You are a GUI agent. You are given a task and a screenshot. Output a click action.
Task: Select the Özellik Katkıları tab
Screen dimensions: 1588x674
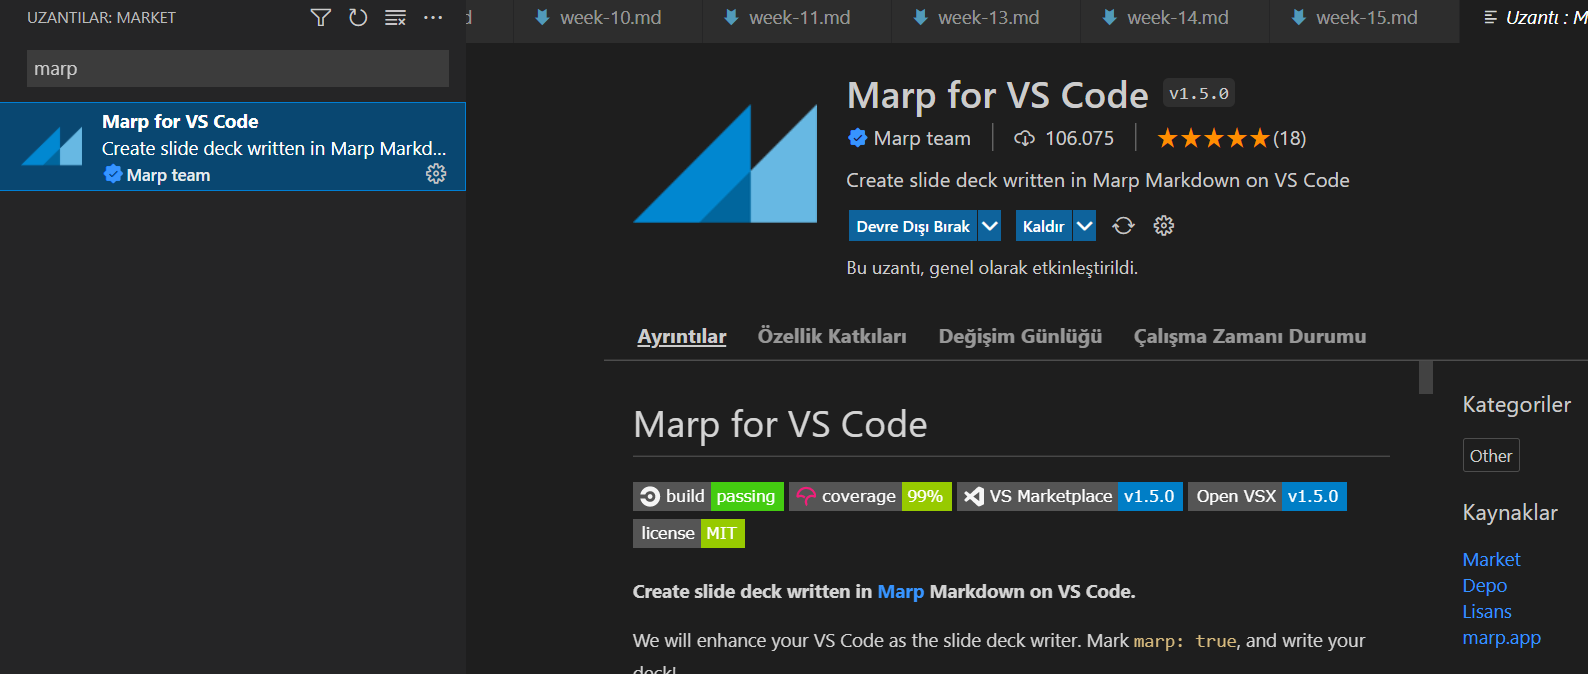pyautogui.click(x=832, y=336)
